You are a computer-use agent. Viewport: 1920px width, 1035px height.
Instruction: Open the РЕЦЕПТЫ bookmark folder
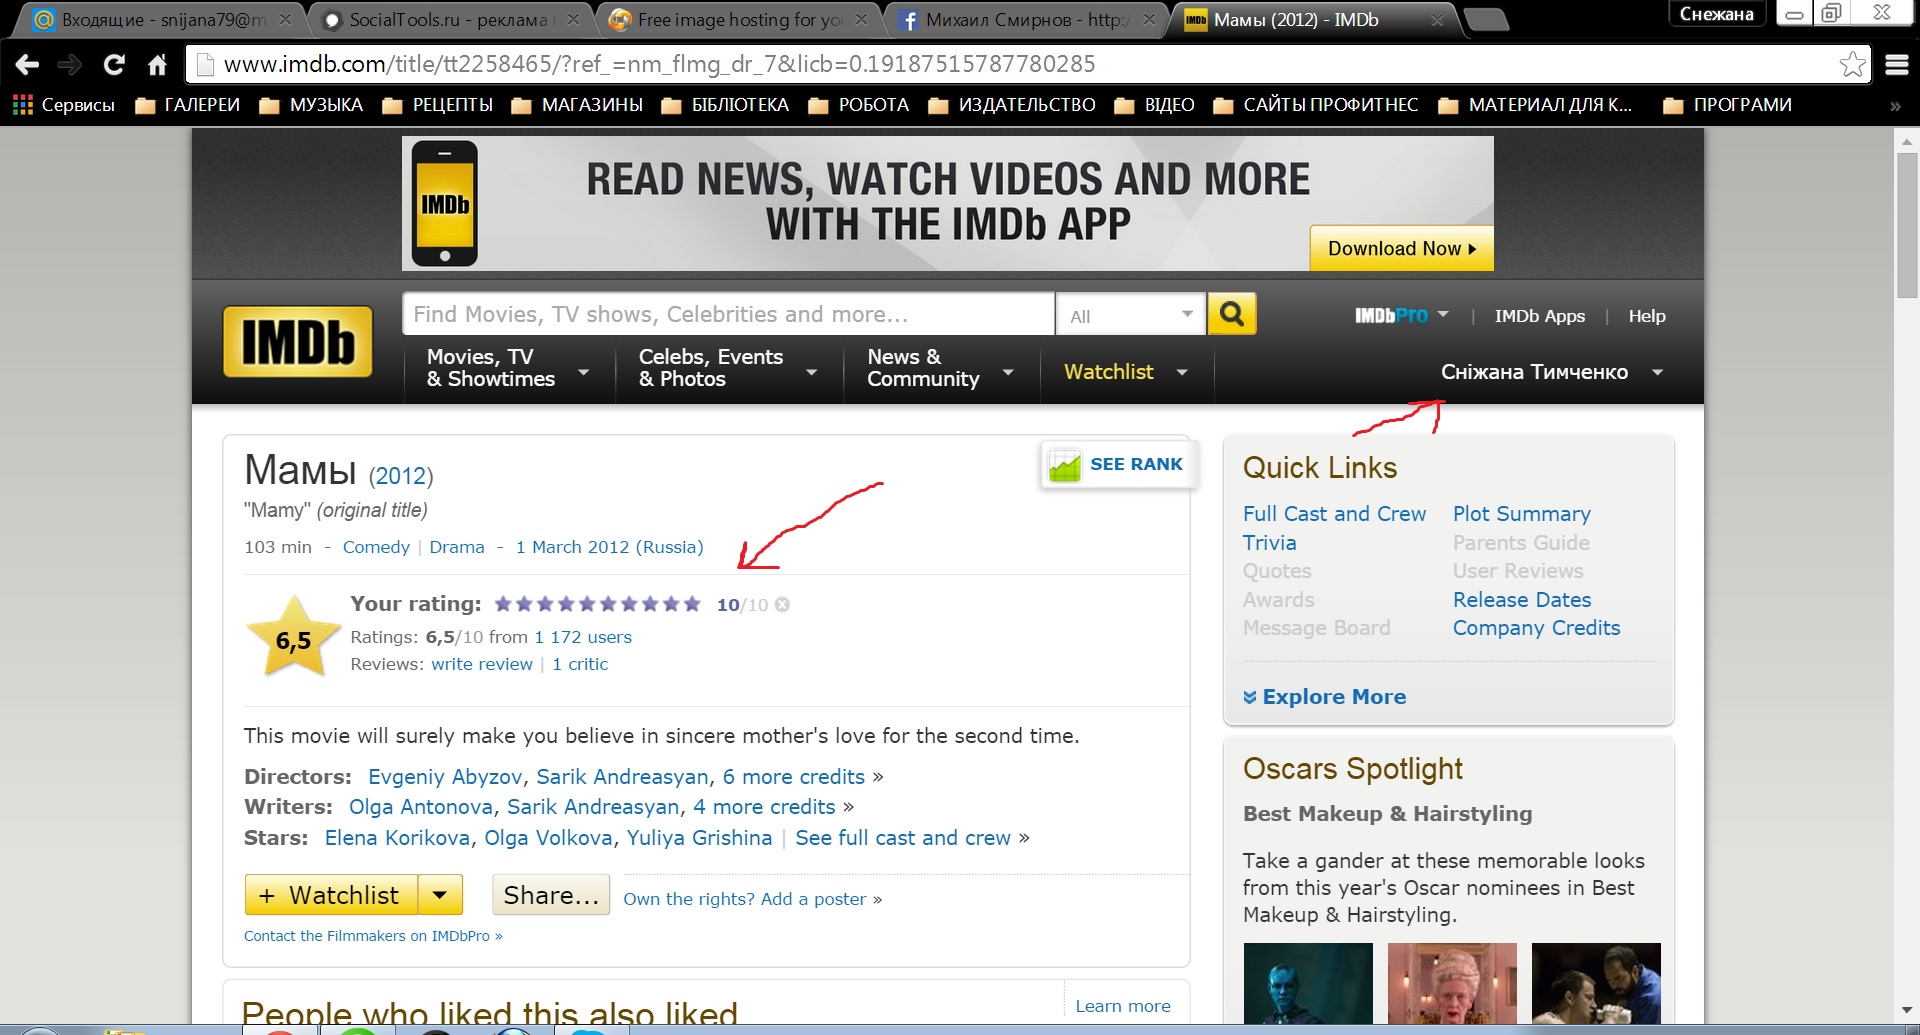click(438, 105)
